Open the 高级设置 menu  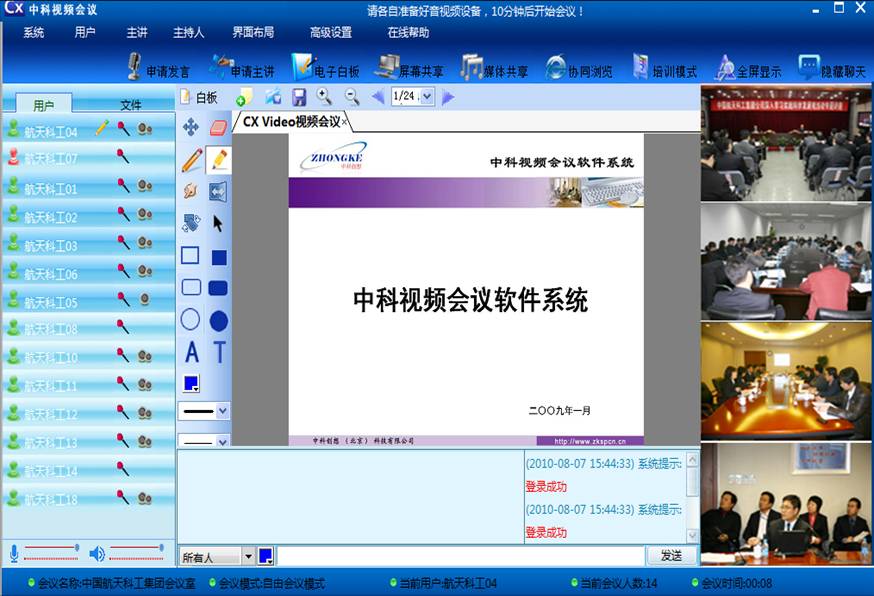pos(331,32)
